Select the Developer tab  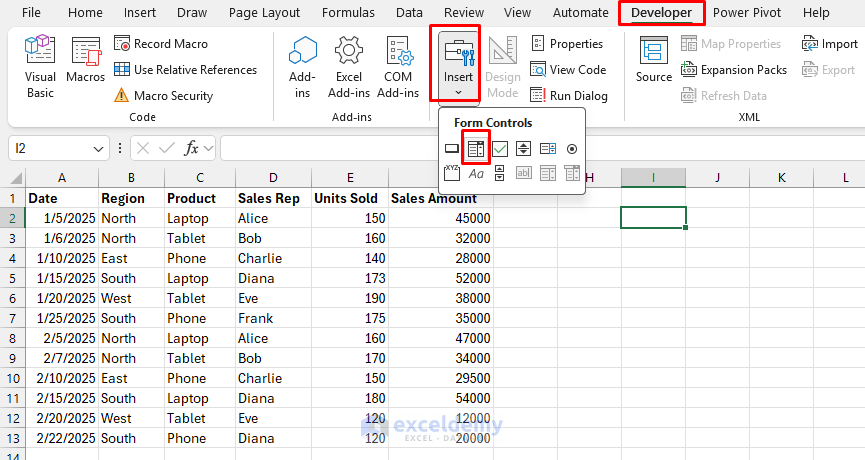pyautogui.click(x=661, y=12)
